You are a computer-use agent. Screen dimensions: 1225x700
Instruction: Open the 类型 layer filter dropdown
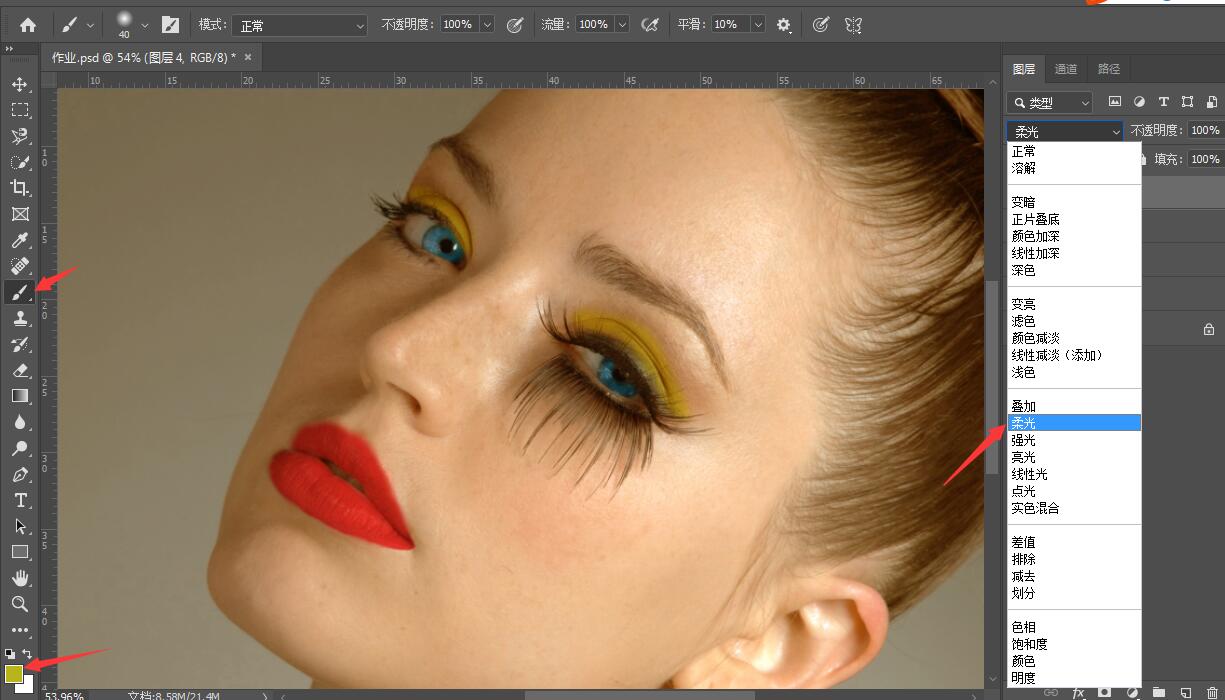1050,102
